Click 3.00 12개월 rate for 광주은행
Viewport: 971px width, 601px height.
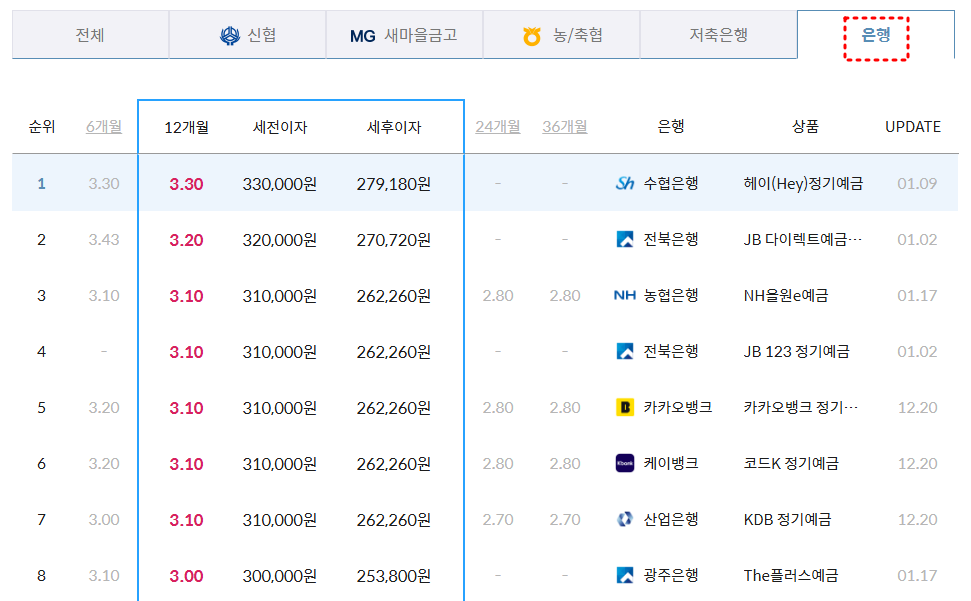click(x=186, y=576)
